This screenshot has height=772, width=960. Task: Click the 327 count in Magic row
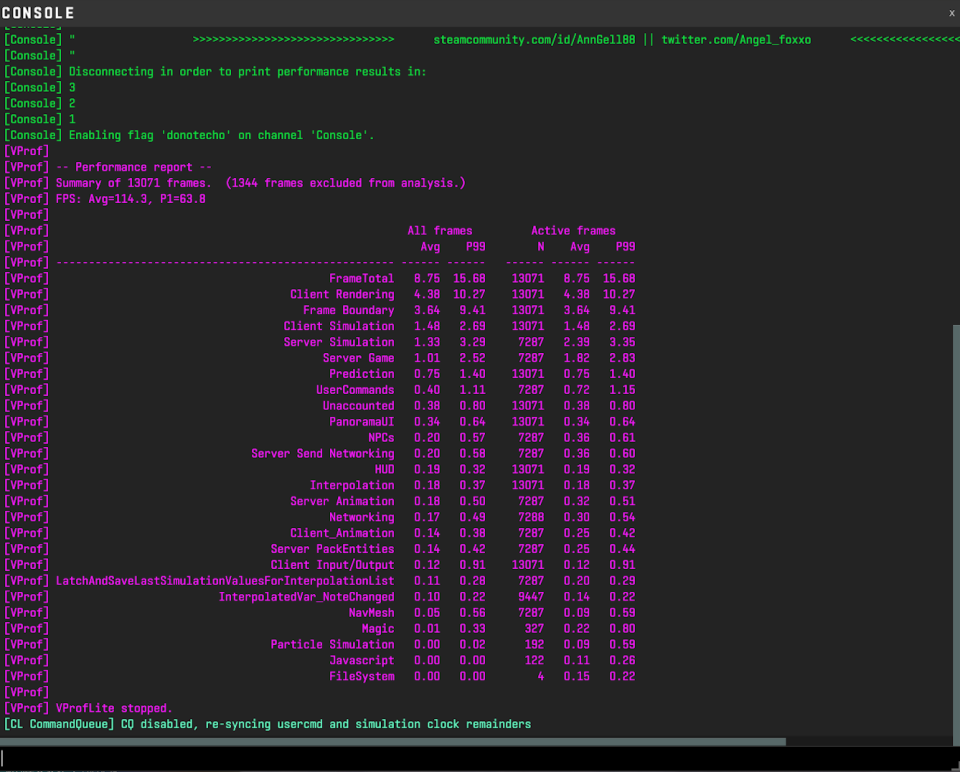point(534,629)
